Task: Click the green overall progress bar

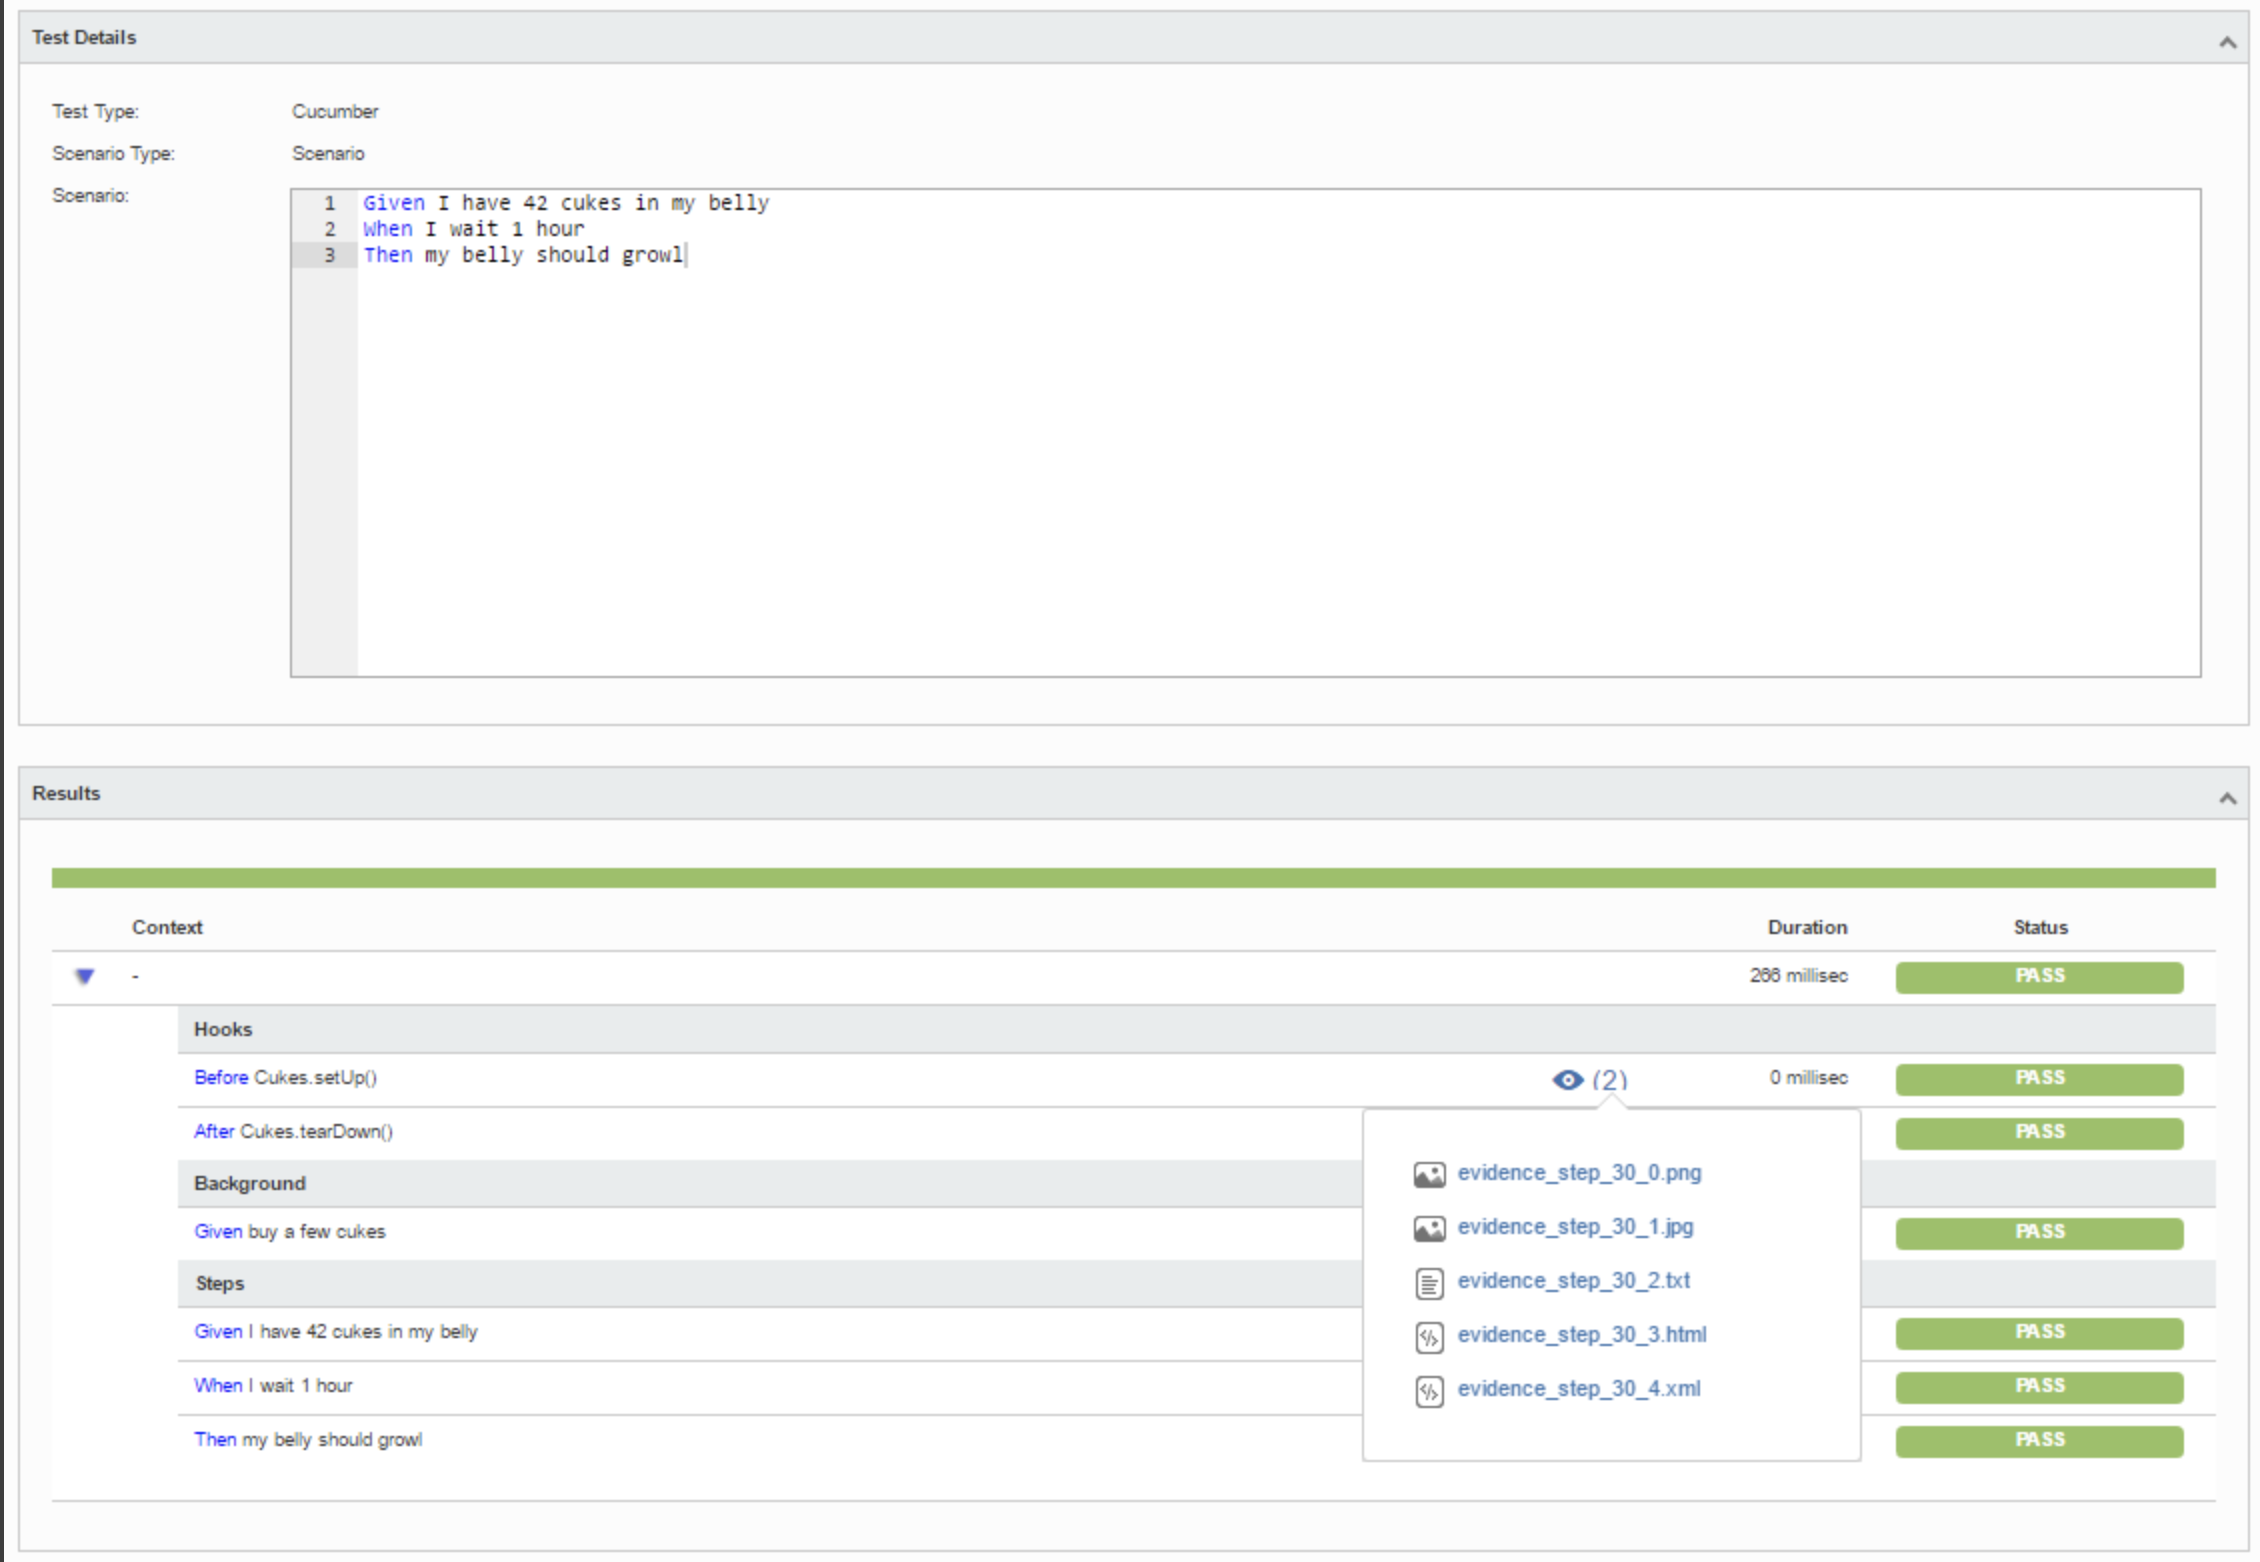Action: [1133, 878]
